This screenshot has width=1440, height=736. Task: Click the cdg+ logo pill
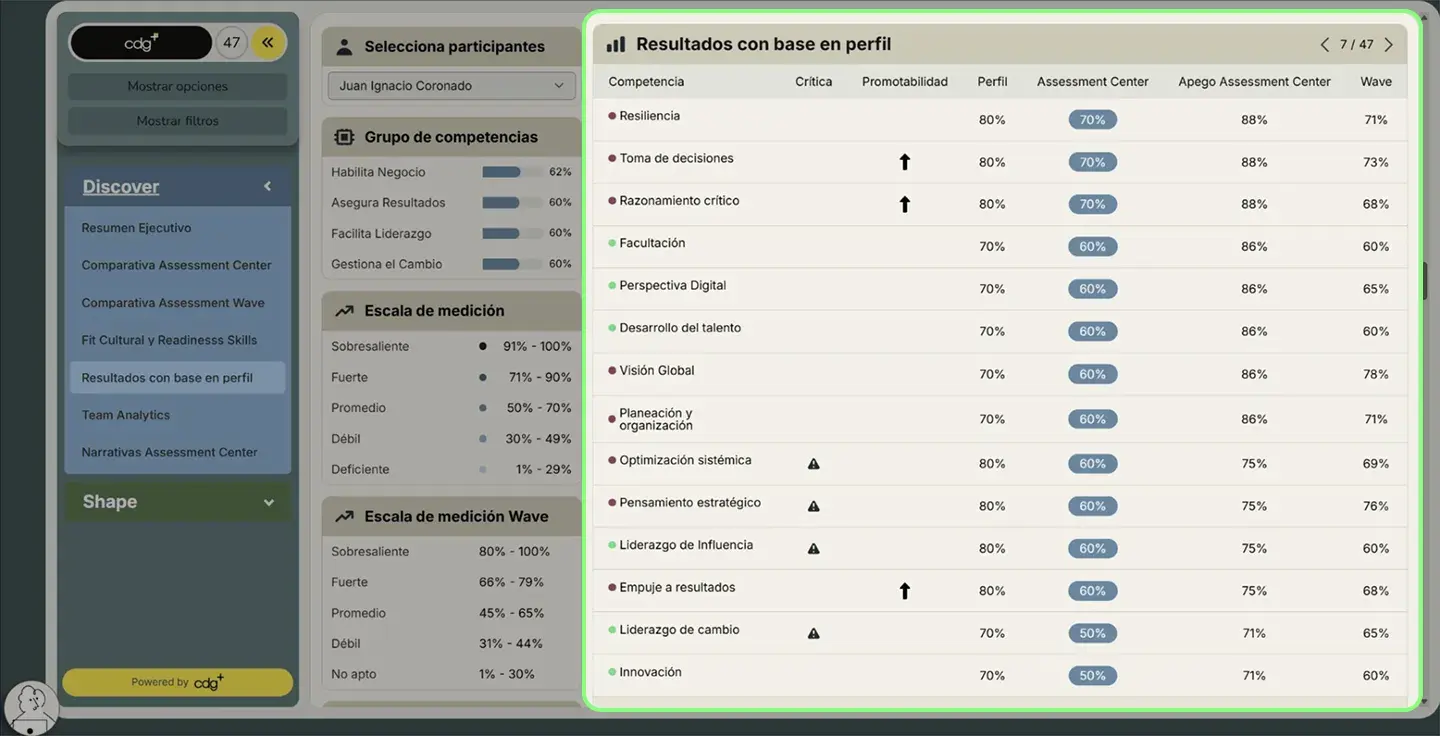point(141,43)
